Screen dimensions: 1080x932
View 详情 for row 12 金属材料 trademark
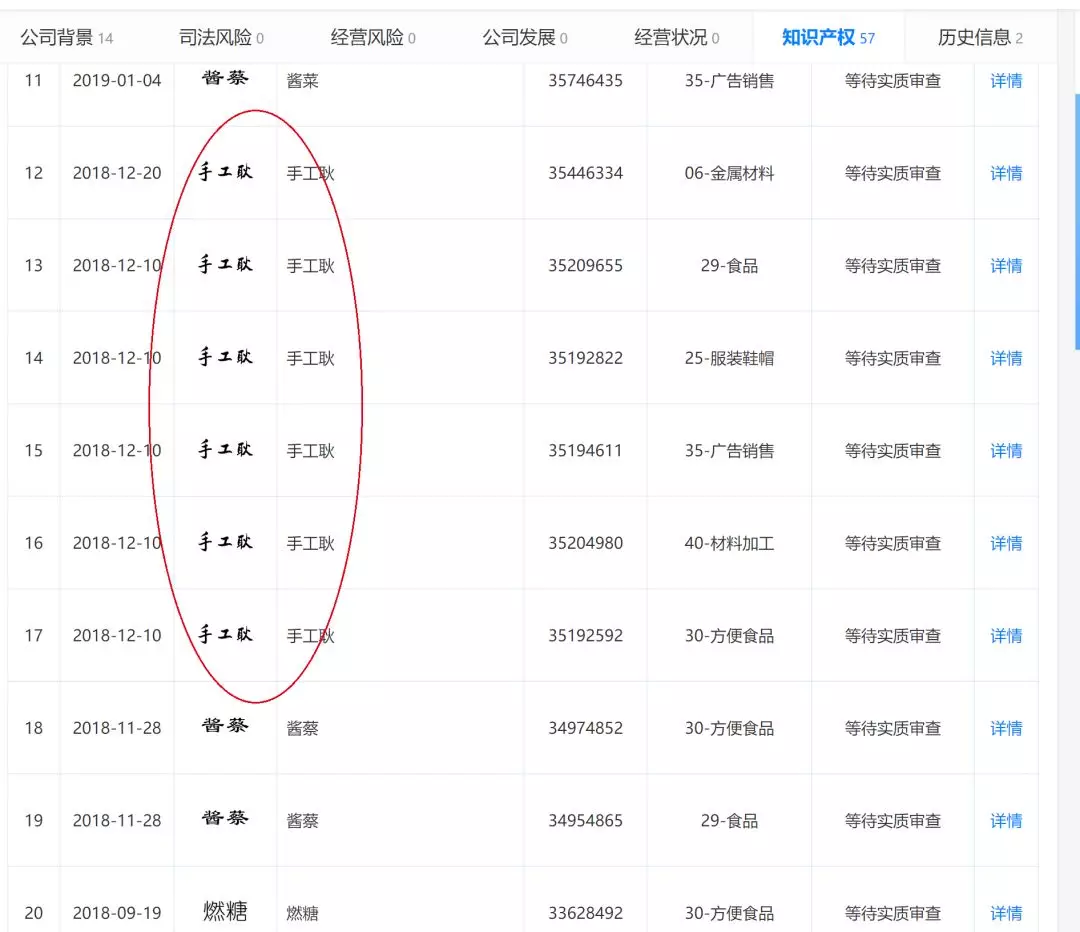[1006, 173]
